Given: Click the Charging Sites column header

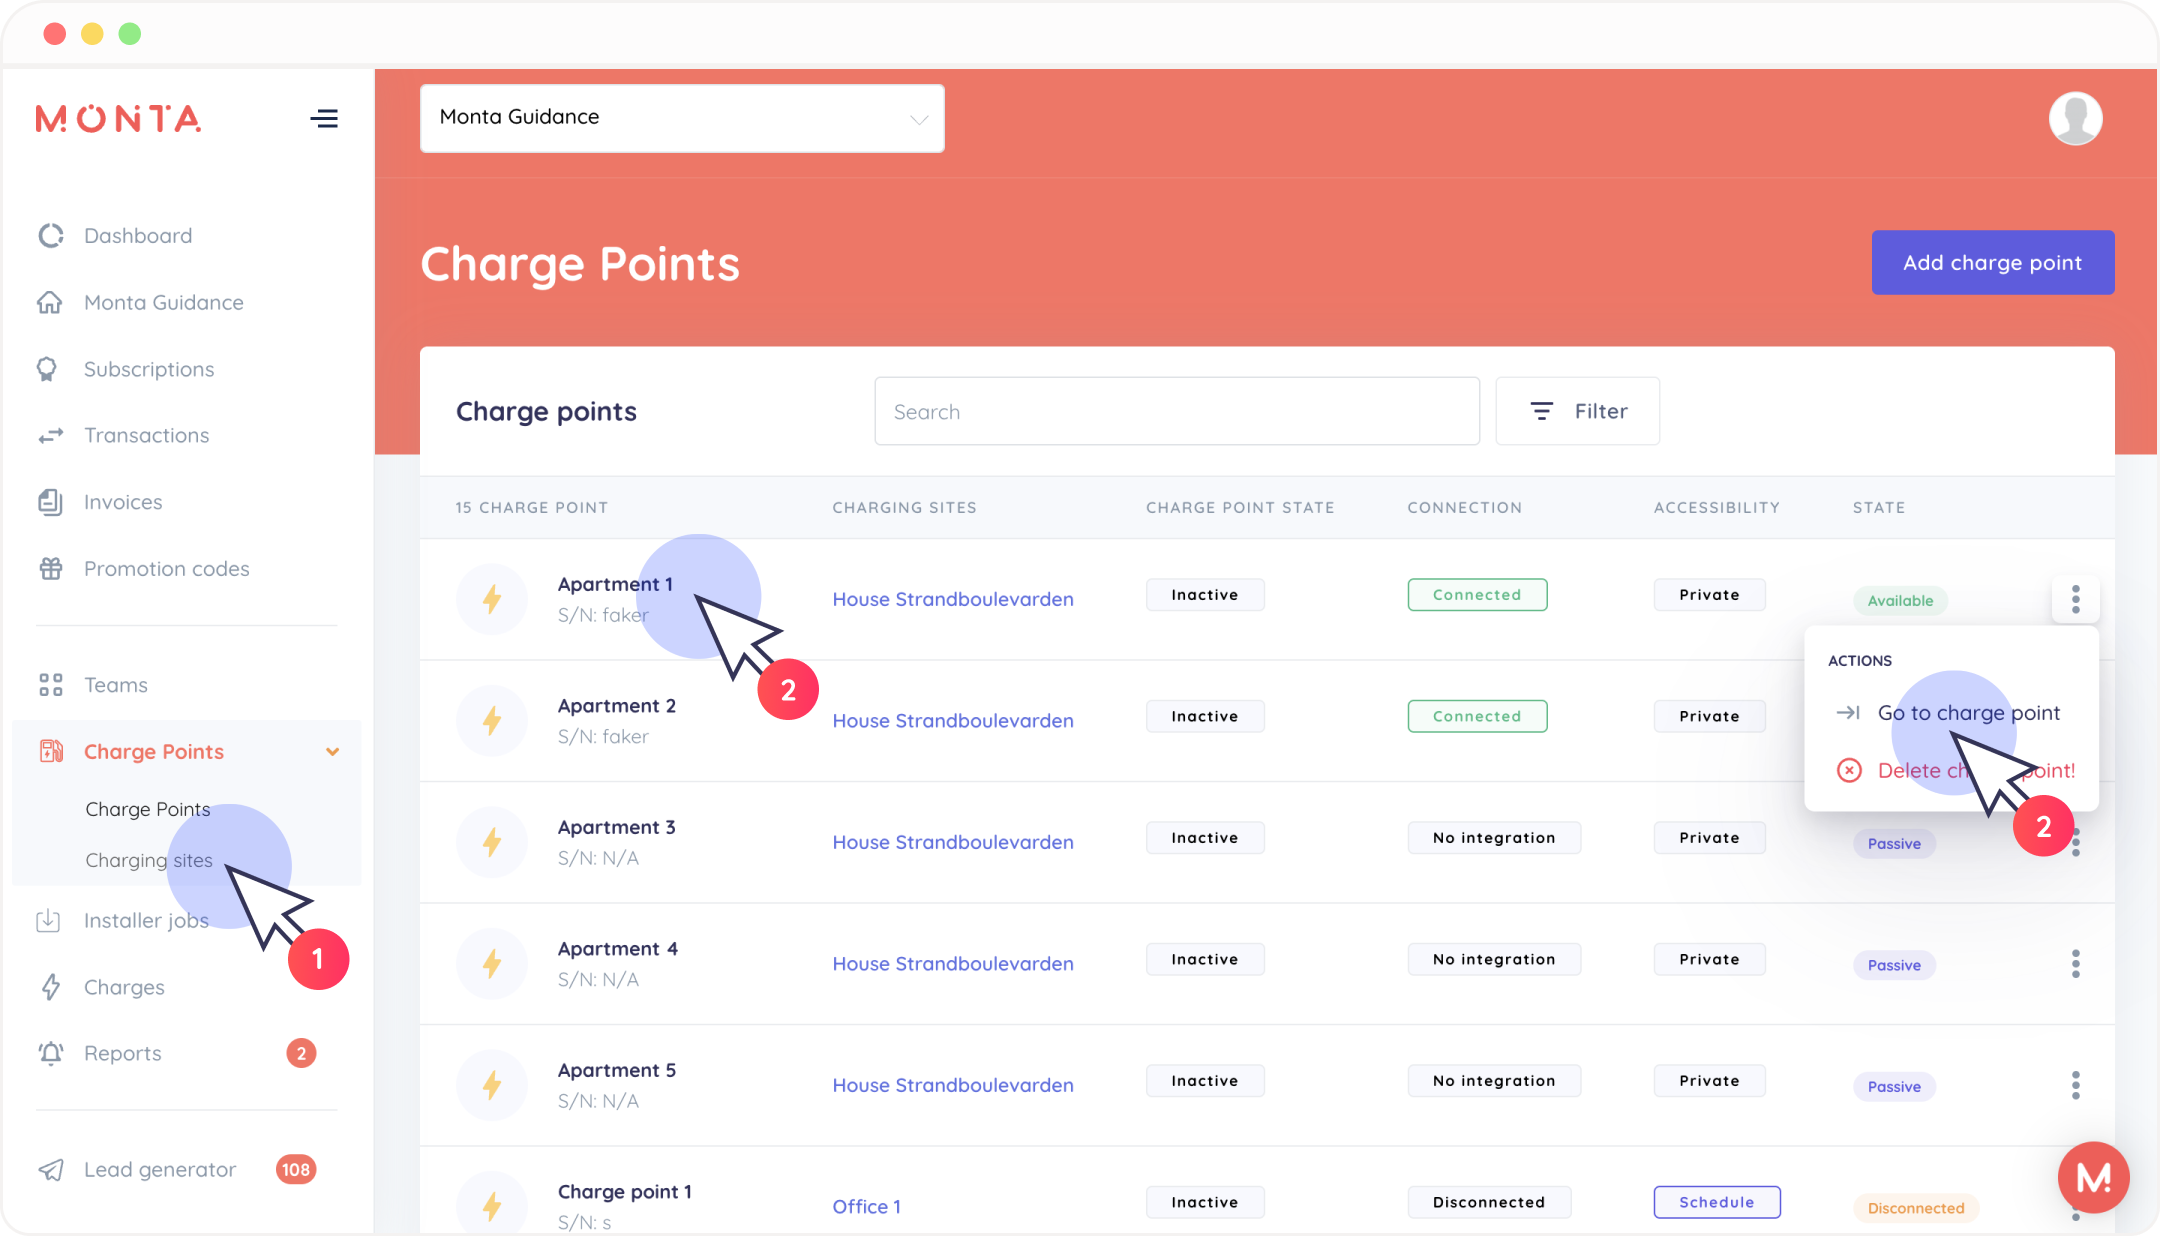Looking at the screenshot, I should point(904,508).
